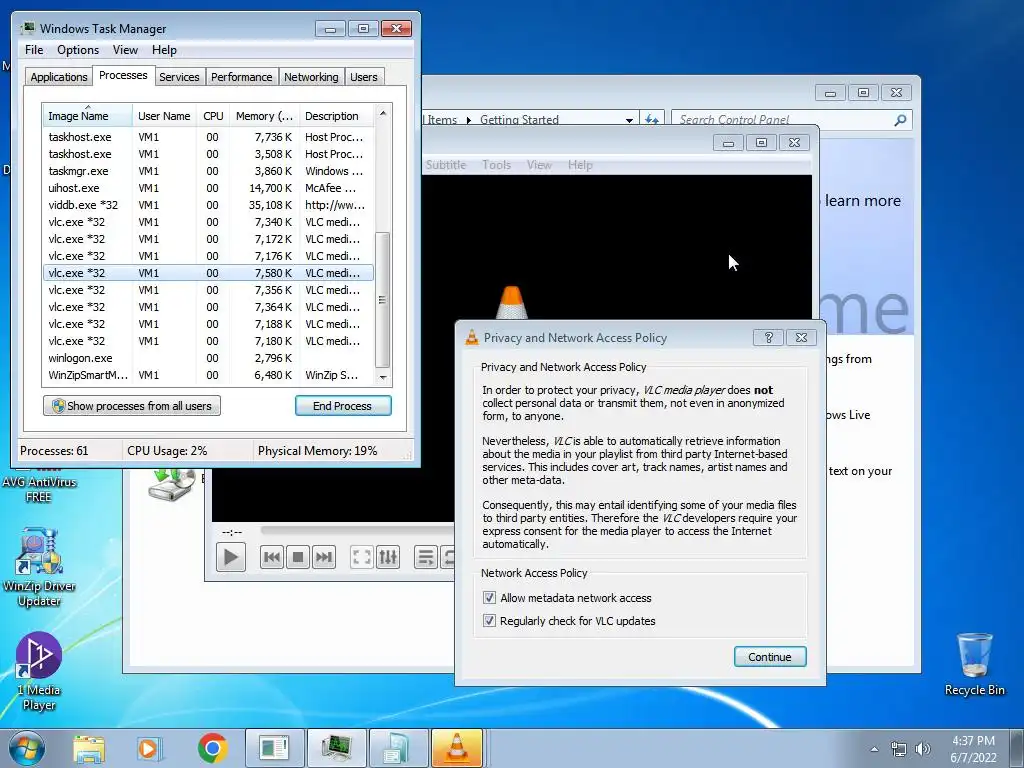Click the taskbar clock showing 4:37 PM
This screenshot has width=1024, height=768.
973,748
